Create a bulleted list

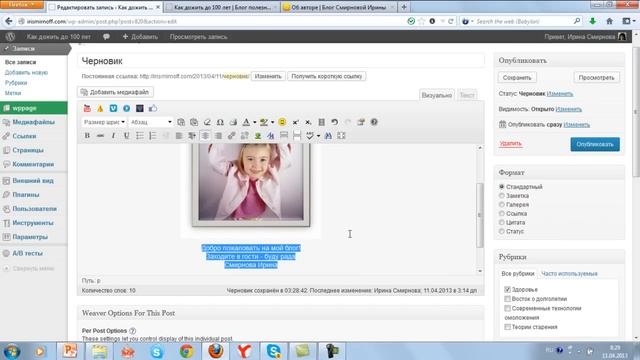point(140,136)
